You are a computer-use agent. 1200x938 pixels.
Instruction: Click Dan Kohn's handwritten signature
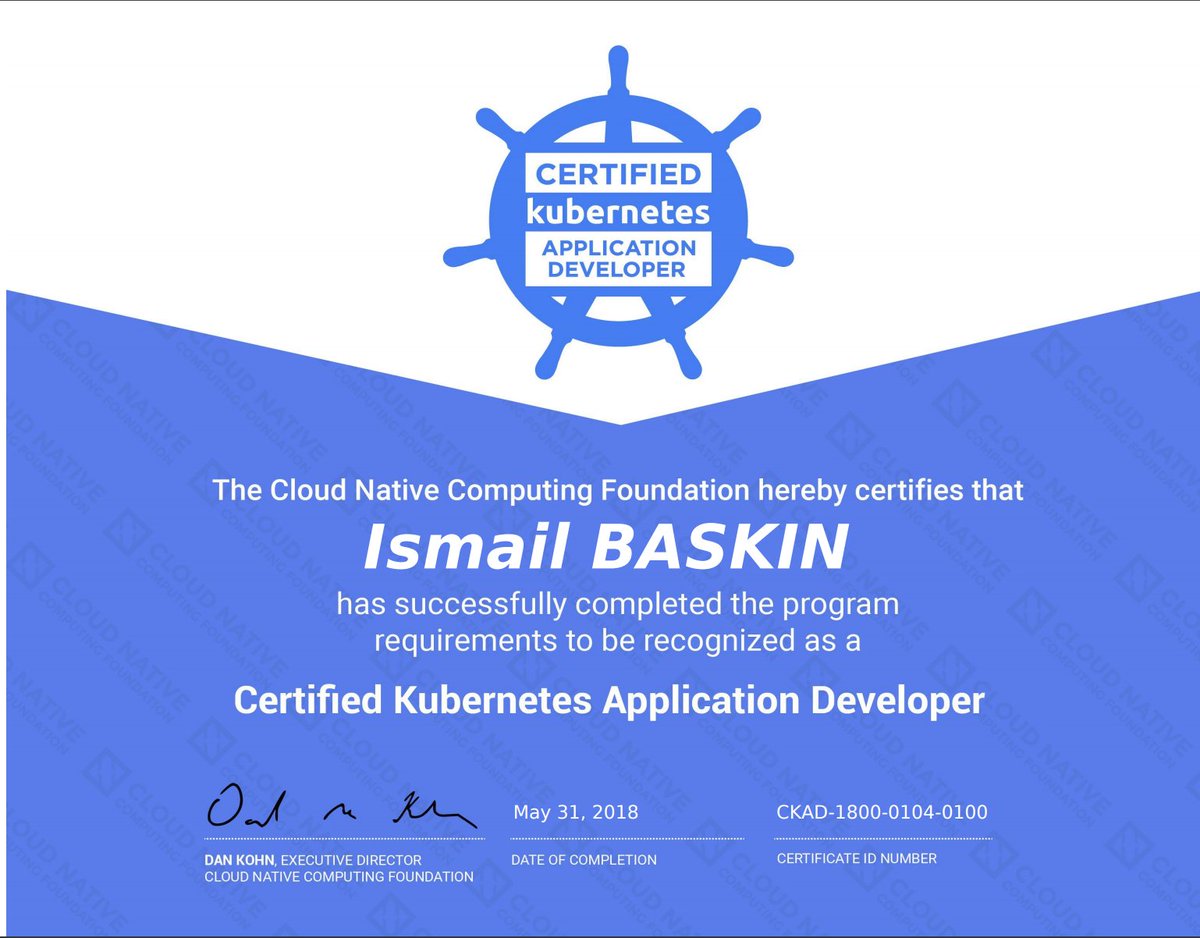tap(341, 805)
